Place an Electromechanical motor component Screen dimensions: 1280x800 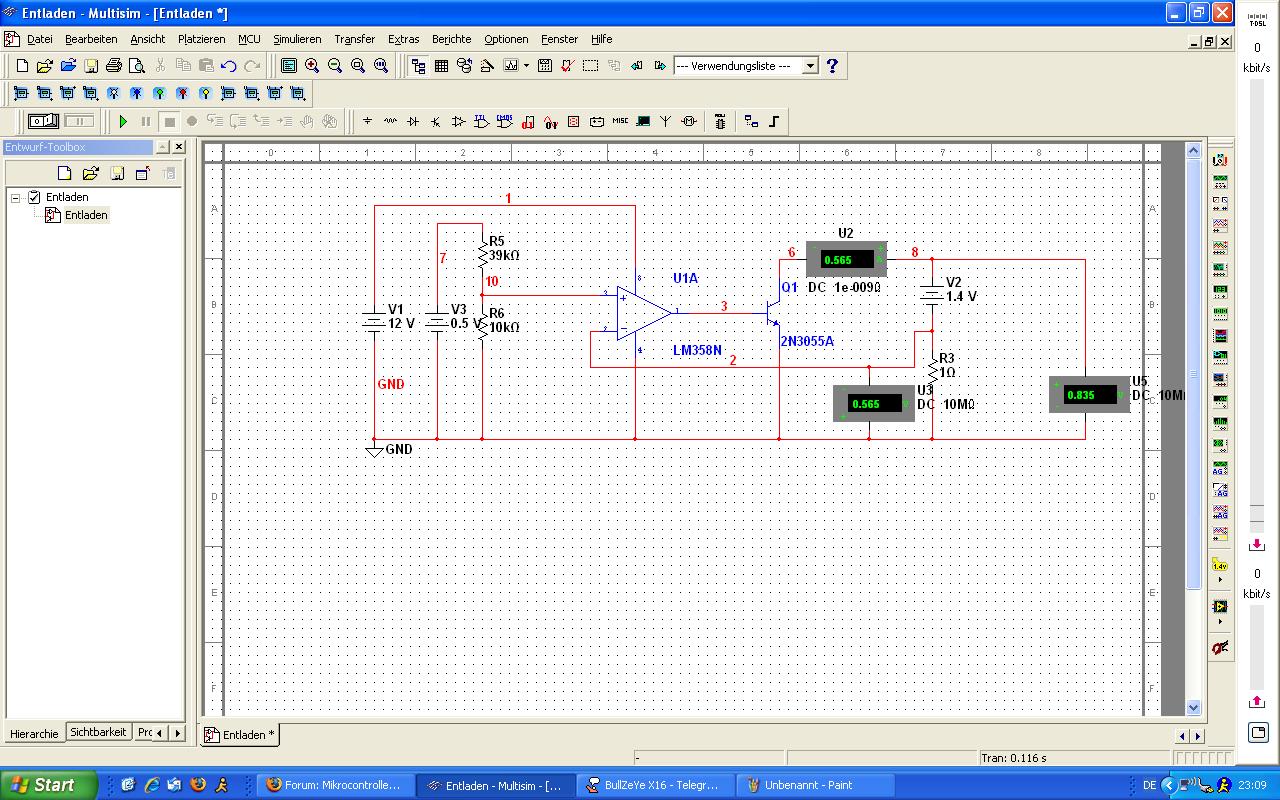pyautogui.click(x=689, y=121)
